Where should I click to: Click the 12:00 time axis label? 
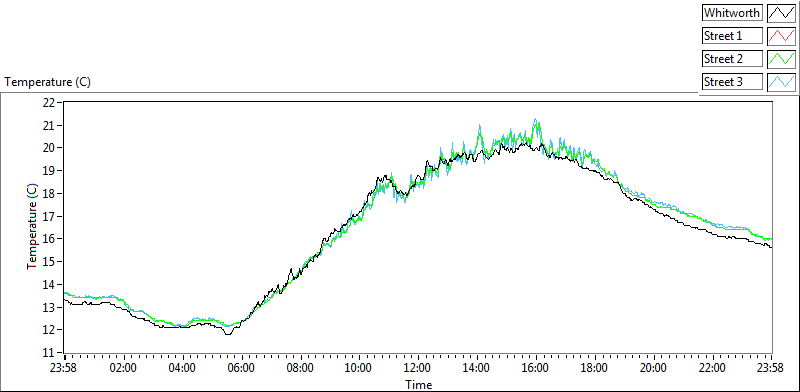point(418,368)
